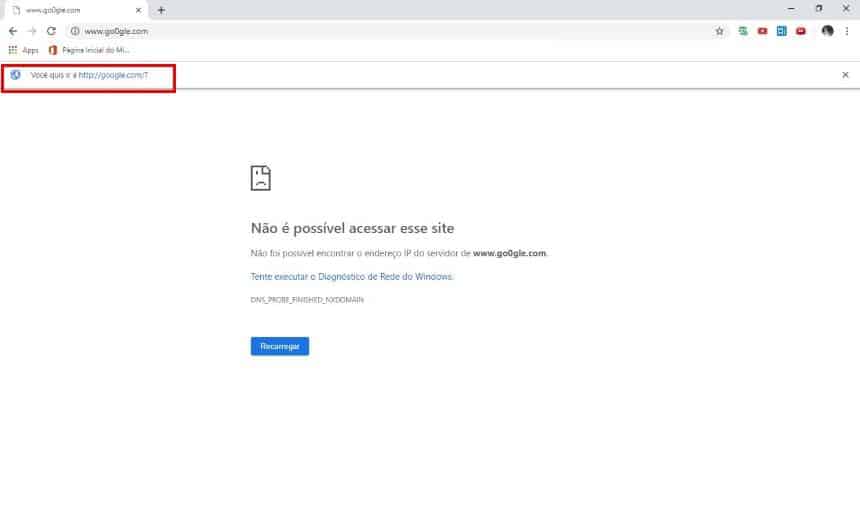Close the www.go0gle.com tab
860x514 pixels.
coord(138,10)
